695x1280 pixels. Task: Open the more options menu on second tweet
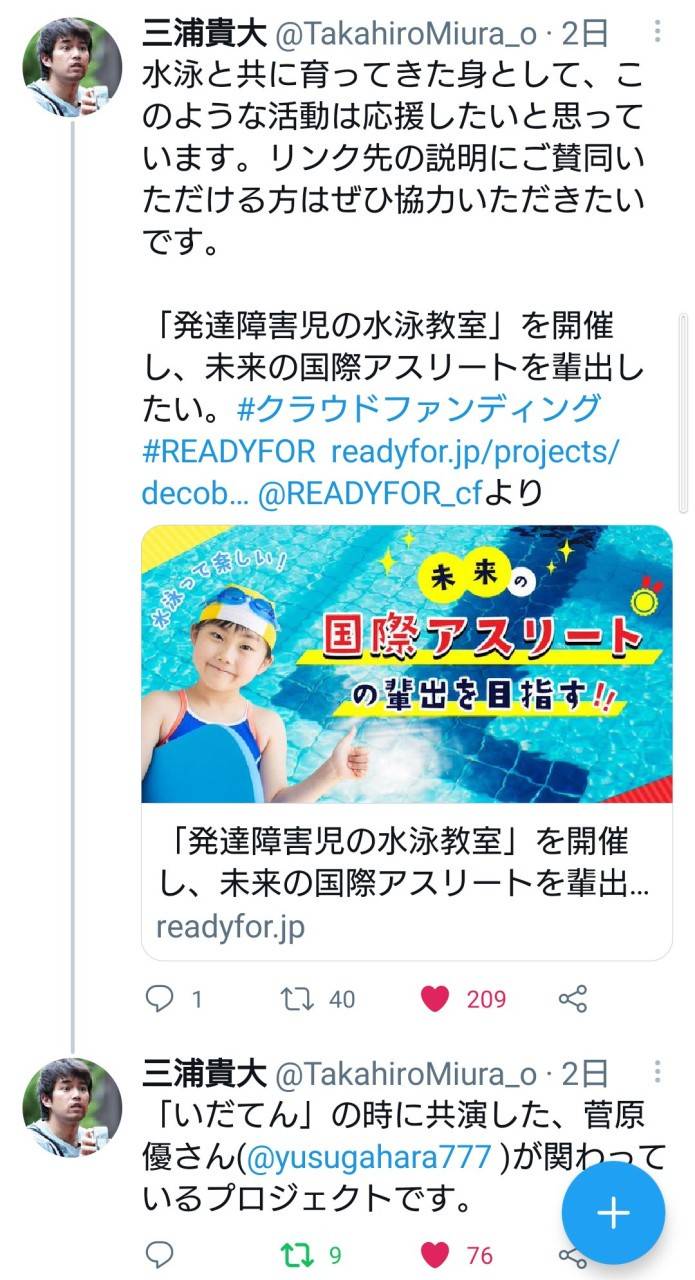click(x=657, y=1071)
